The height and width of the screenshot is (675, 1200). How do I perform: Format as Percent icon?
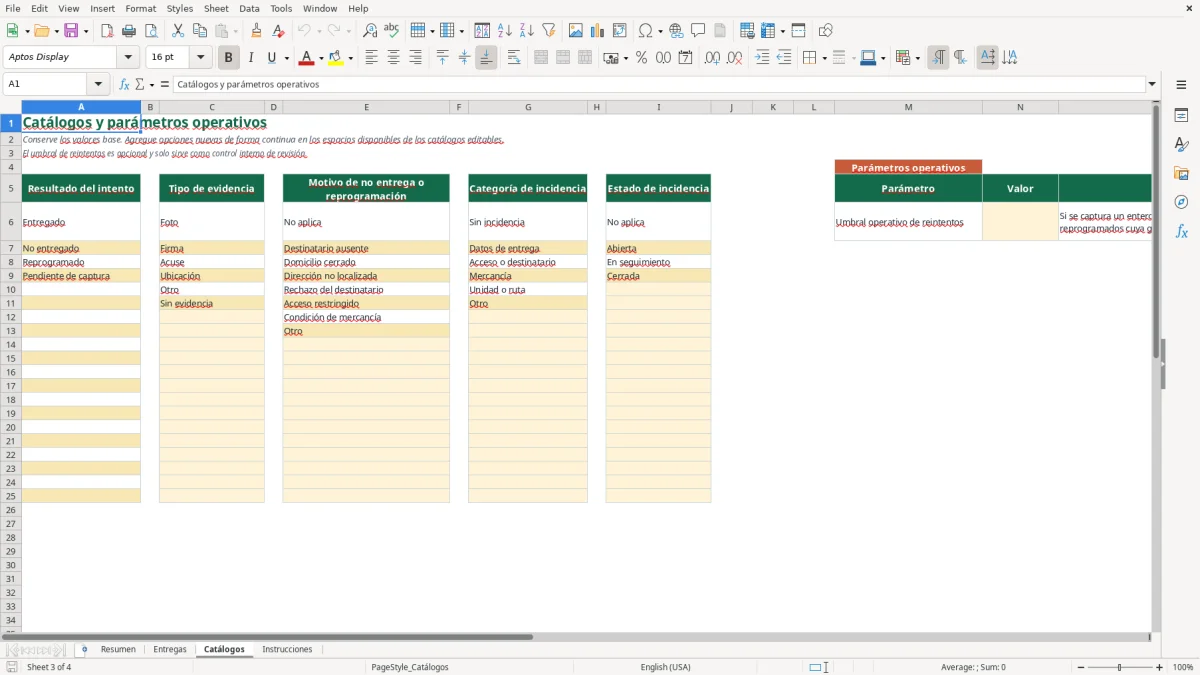coord(642,58)
